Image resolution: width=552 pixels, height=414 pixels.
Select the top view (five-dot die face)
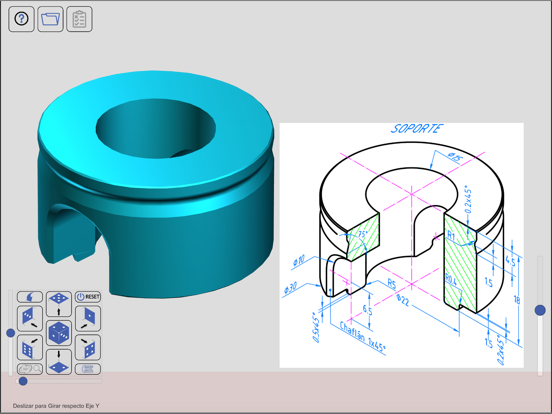[x=59, y=303]
